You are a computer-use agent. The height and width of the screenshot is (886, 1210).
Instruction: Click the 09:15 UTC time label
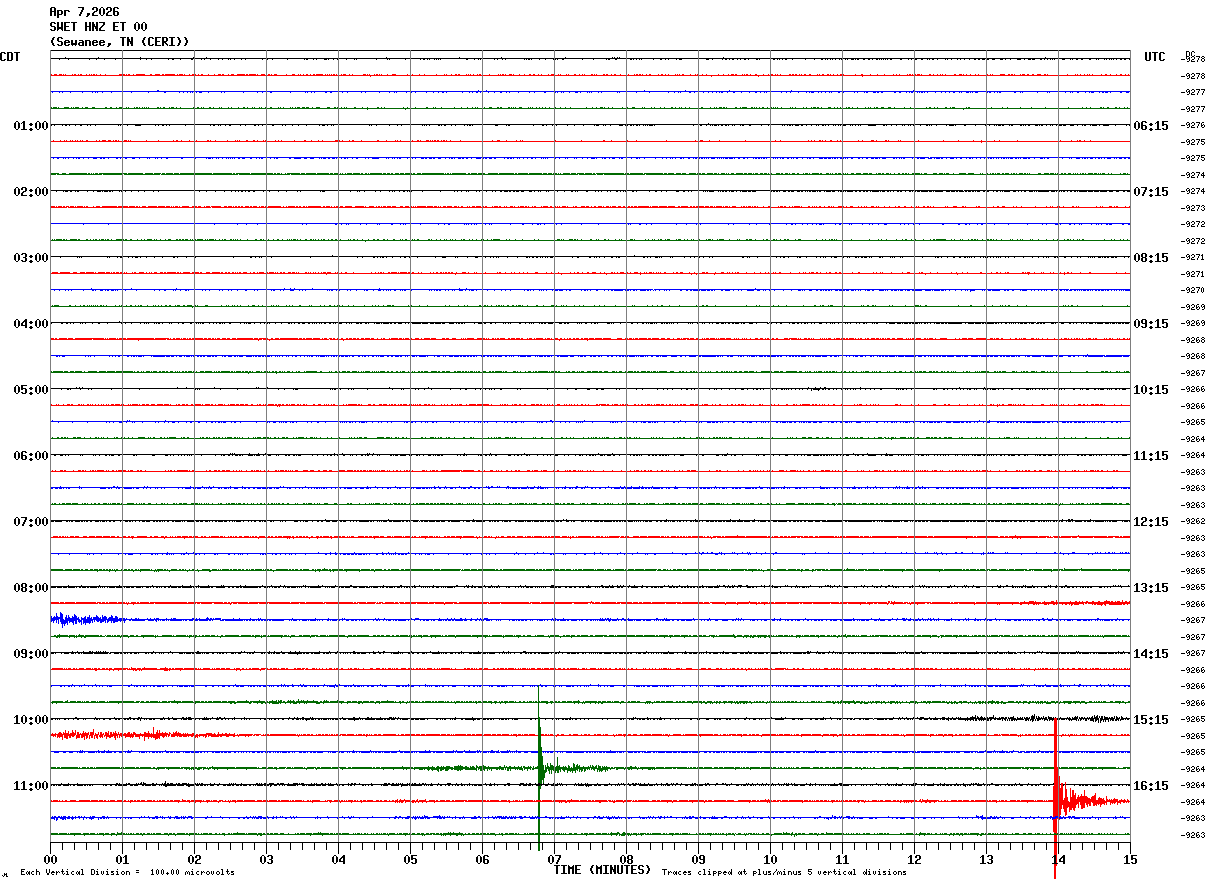pos(1151,324)
